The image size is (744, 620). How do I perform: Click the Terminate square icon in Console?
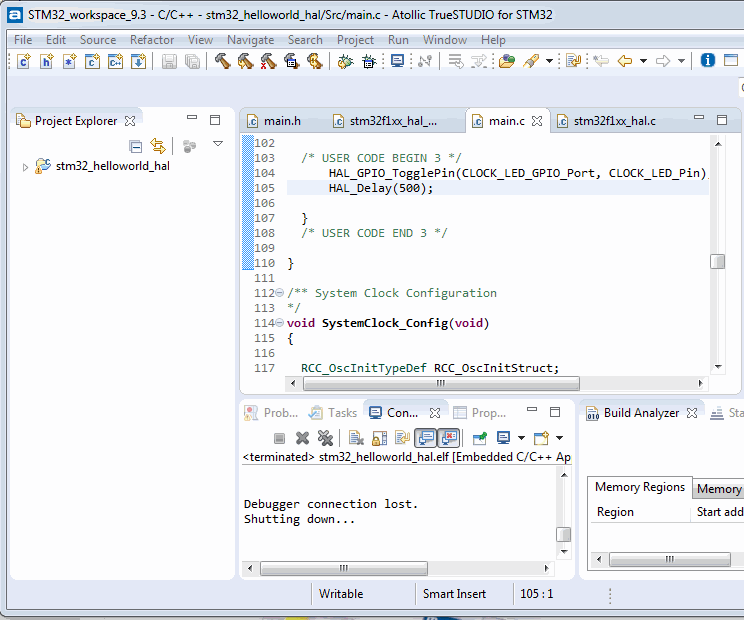279,438
